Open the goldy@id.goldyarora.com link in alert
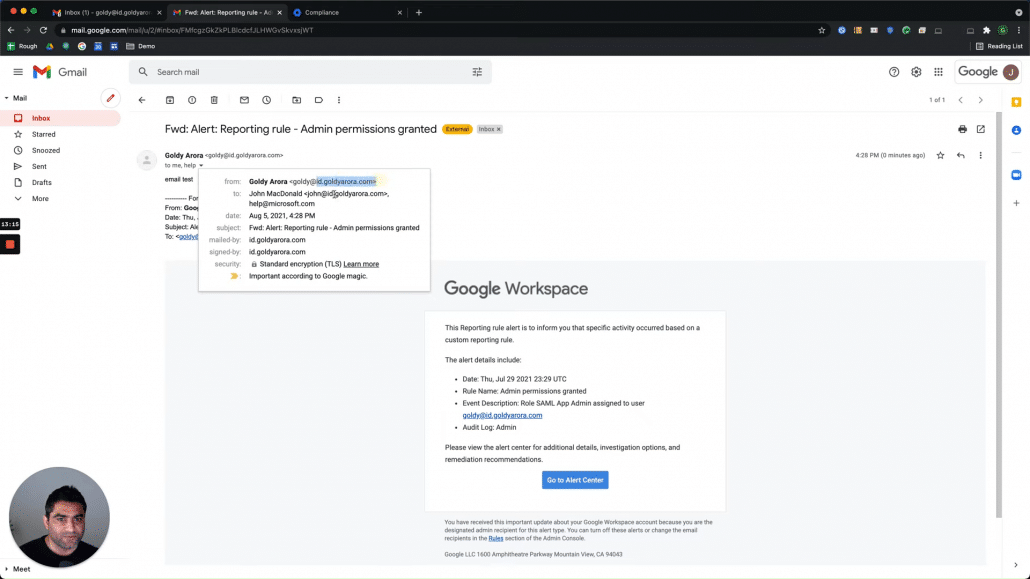 502,415
